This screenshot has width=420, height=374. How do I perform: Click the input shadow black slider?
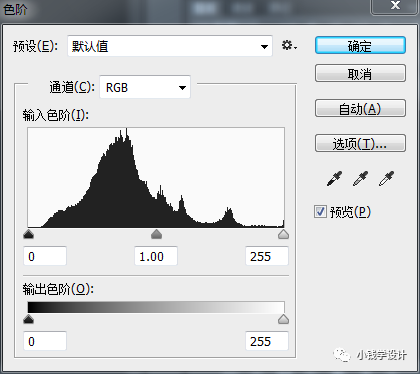(x=29, y=234)
